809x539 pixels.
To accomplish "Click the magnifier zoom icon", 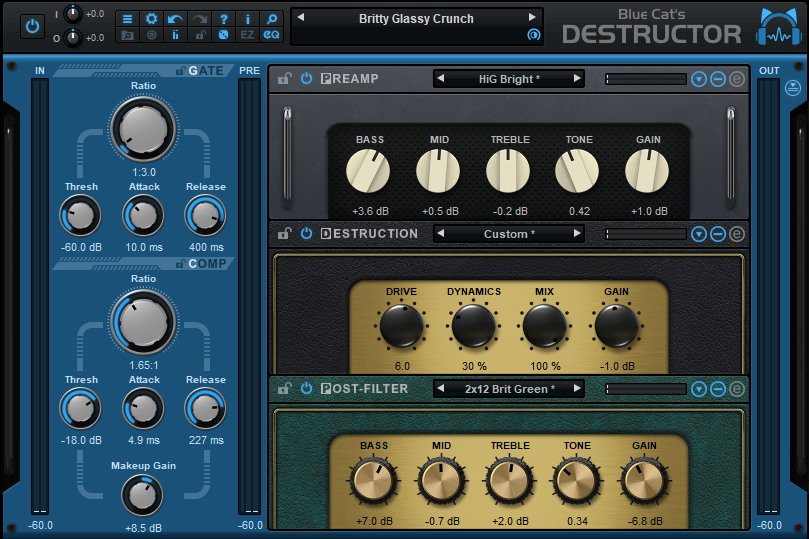I will pyautogui.click(x=271, y=19).
